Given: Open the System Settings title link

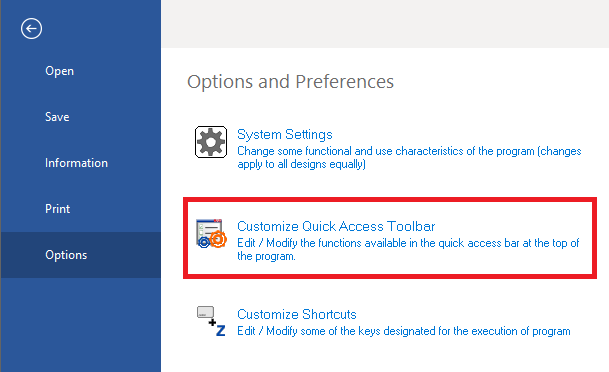Looking at the screenshot, I should click(285, 134).
